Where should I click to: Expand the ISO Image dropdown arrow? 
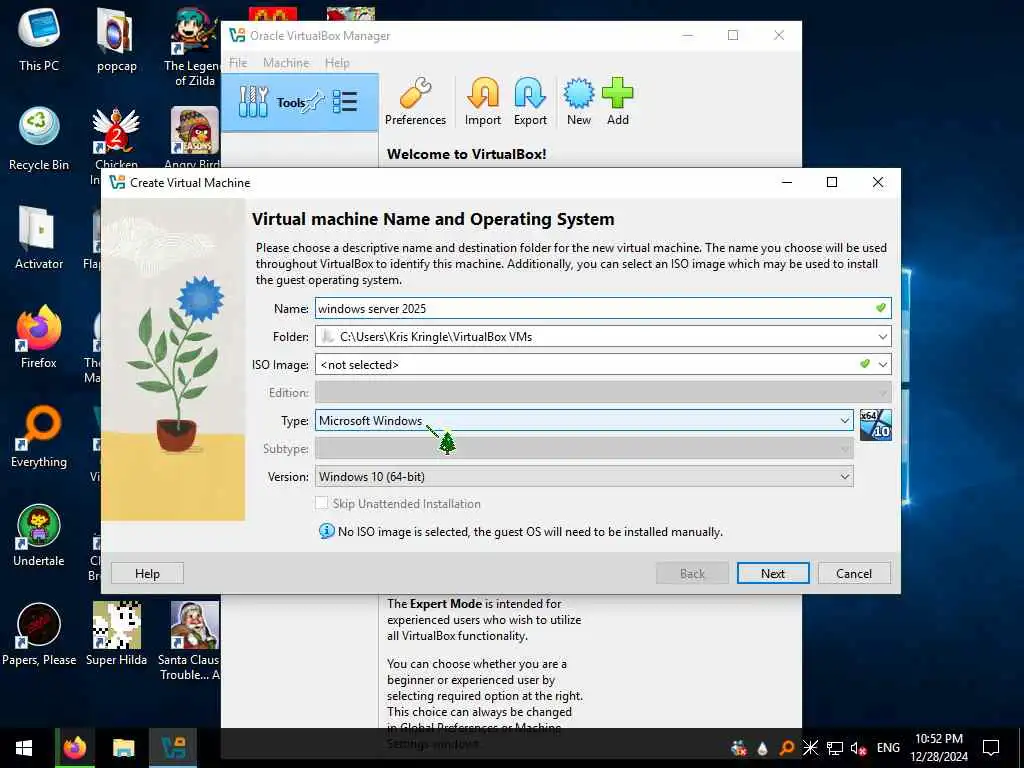pyautogui.click(x=882, y=364)
